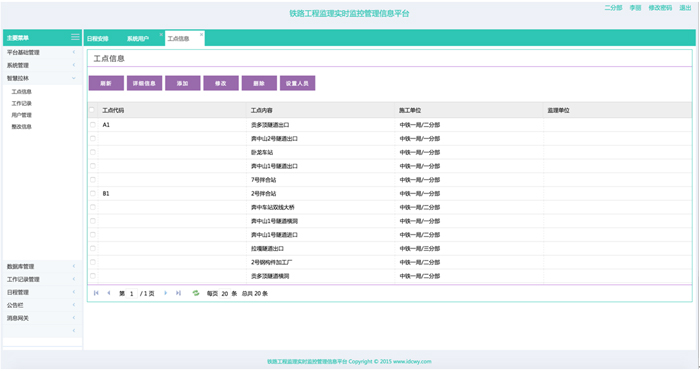Click the 设置人员 button

(297, 83)
